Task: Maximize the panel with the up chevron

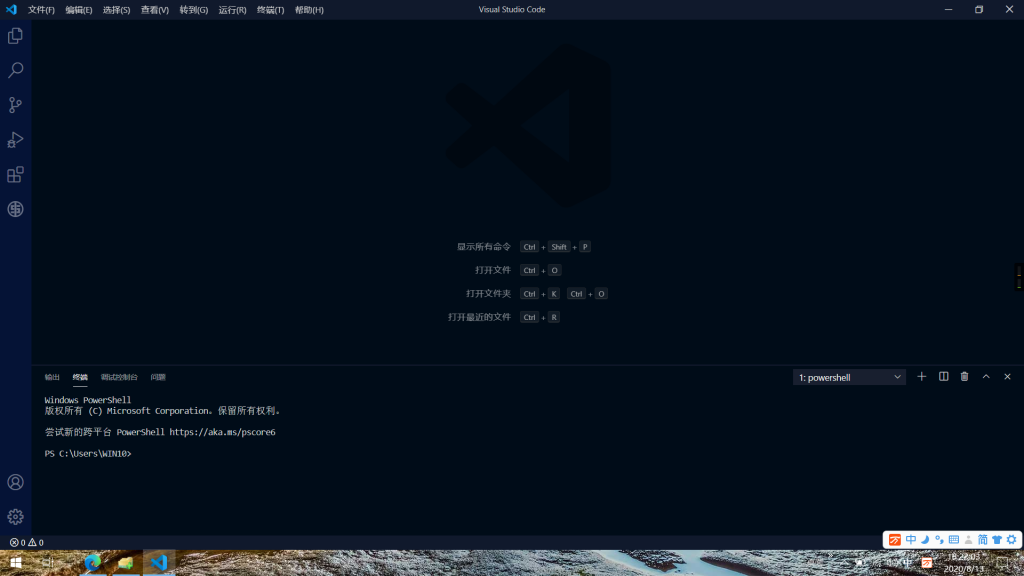Action: (986, 377)
